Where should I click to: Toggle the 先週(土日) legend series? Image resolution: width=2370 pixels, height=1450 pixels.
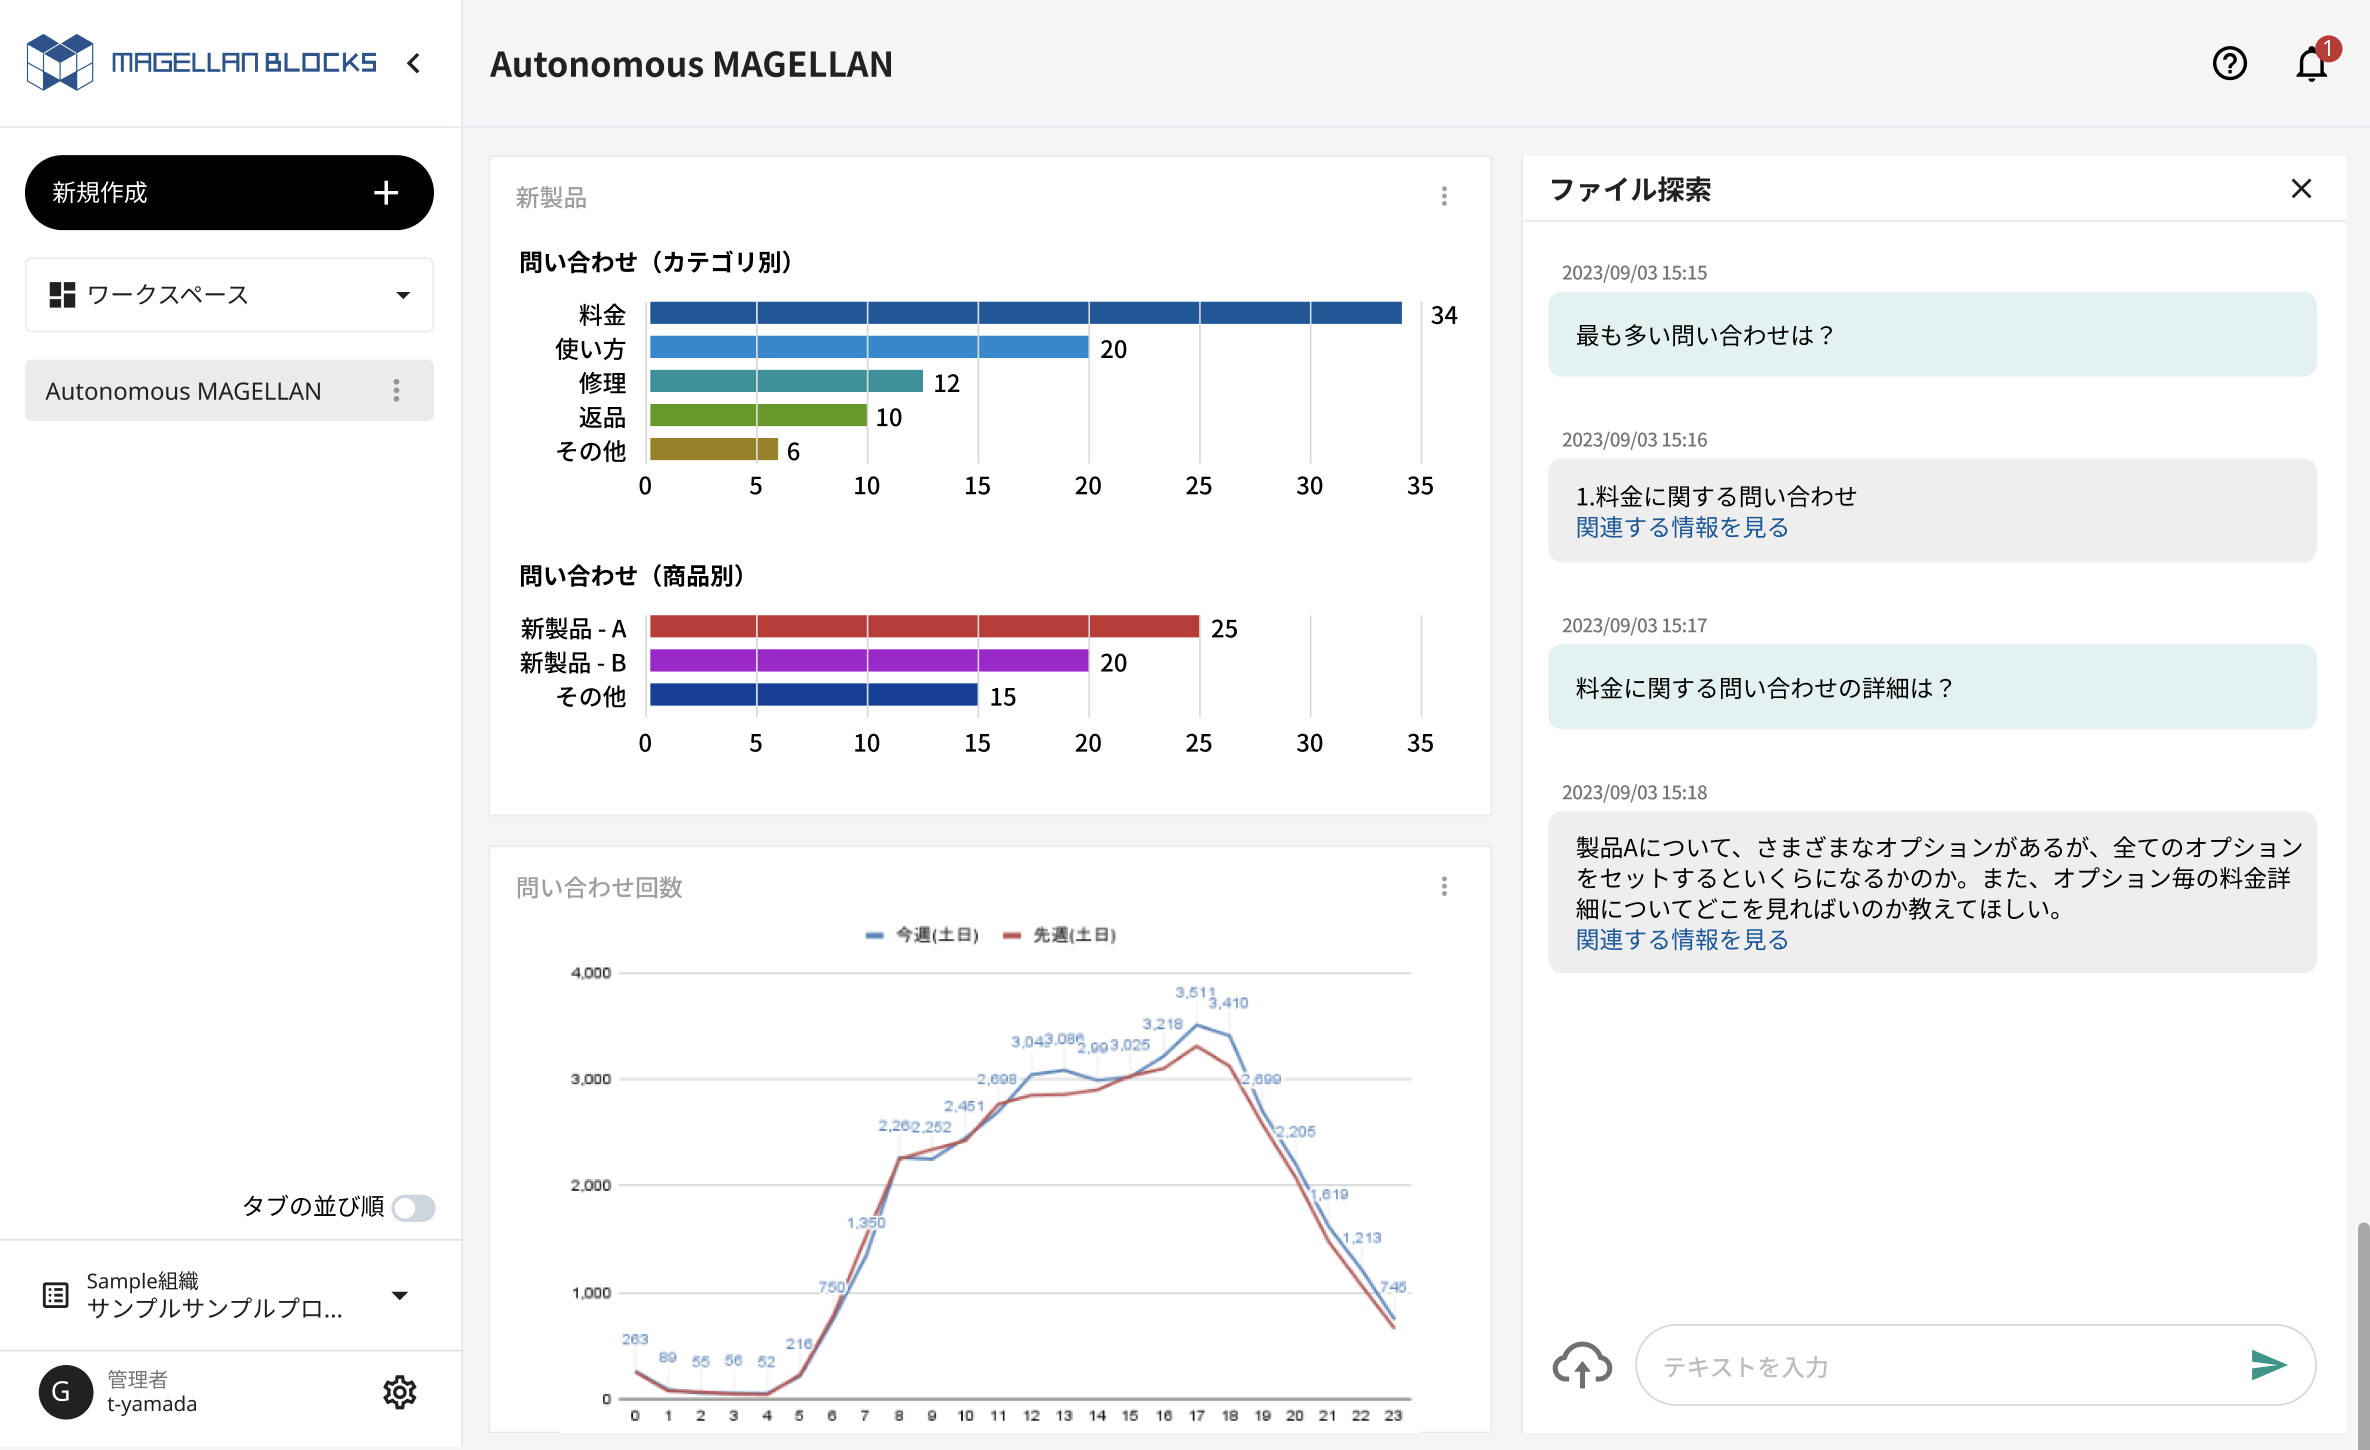click(x=1060, y=935)
